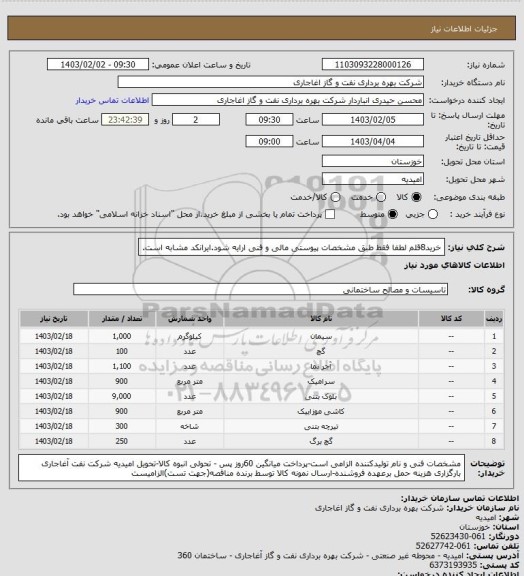Image resolution: width=524 pixels, height=576 pixels.
Task: Select the تیرچه بتنی item name
Action: [x=321, y=426]
